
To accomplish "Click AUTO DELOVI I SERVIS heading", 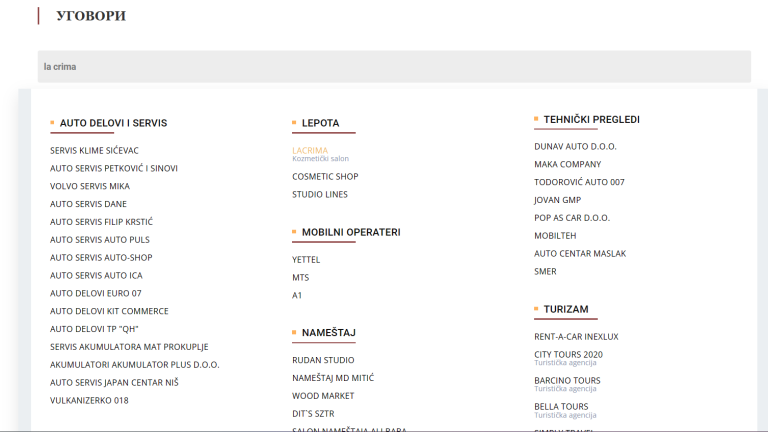I will coord(113,123).
